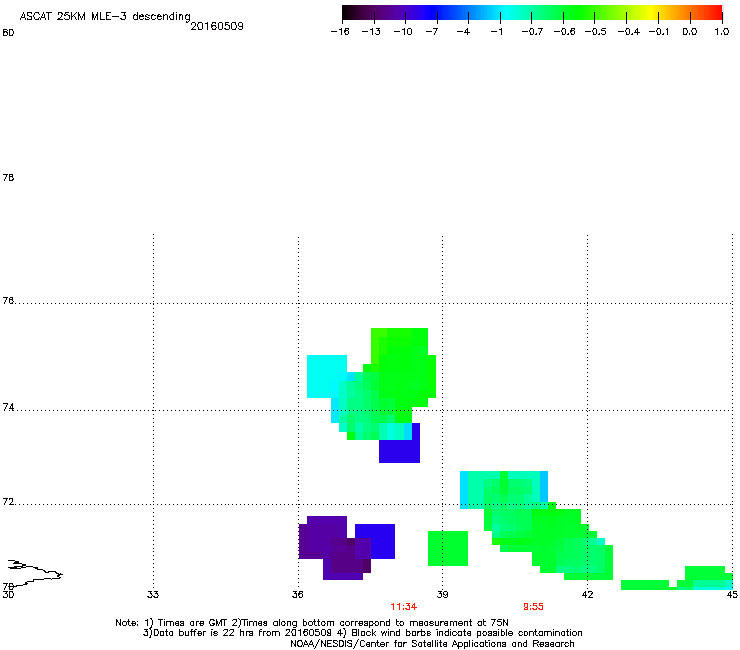Click the color bar label -16
The image size is (740, 650).
[x=340, y=32]
